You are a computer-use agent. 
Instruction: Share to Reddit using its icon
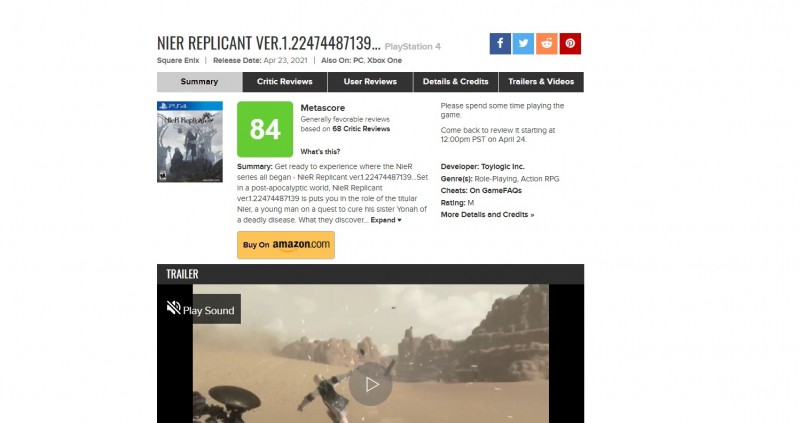pos(546,43)
